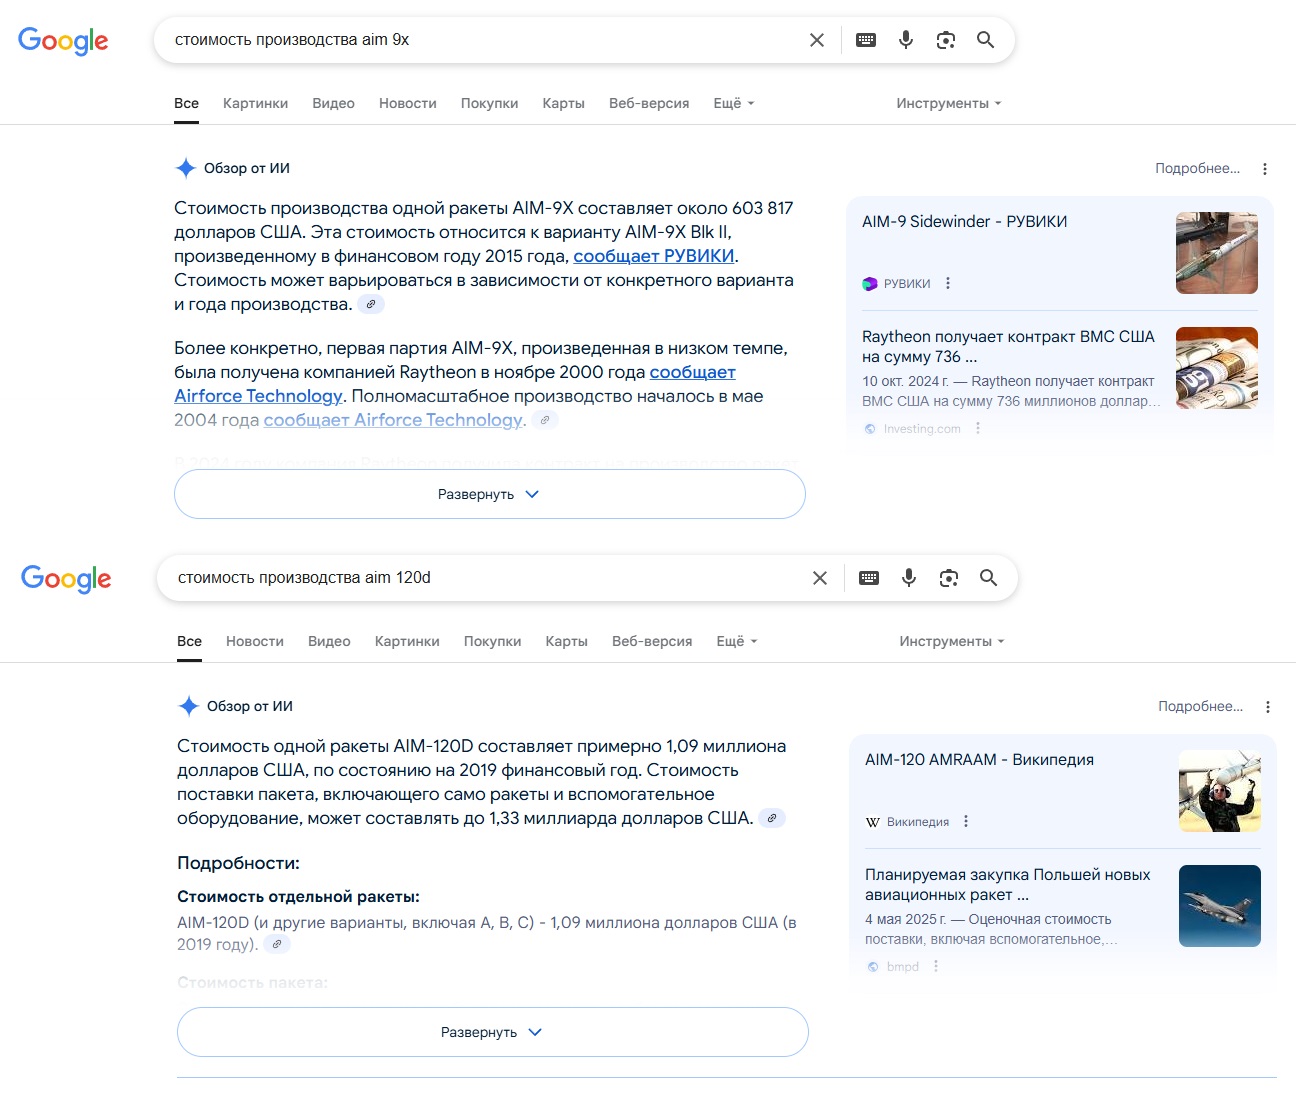This screenshot has width=1296, height=1115.
Task: Open the three-dot menu next to the AIM-120D overview's Подробнее
Action: click(1268, 707)
